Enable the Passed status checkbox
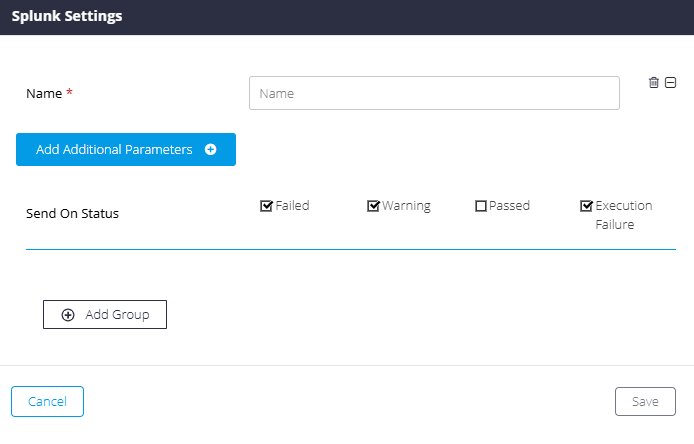Image resolution: width=694 pixels, height=444 pixels. 481,206
